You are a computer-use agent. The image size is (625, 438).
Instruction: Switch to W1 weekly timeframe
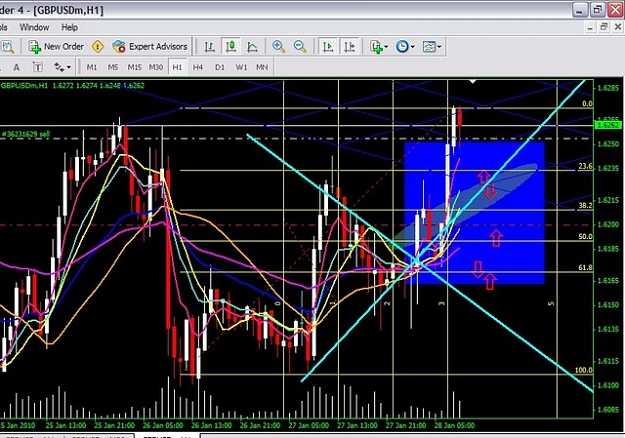coord(241,67)
